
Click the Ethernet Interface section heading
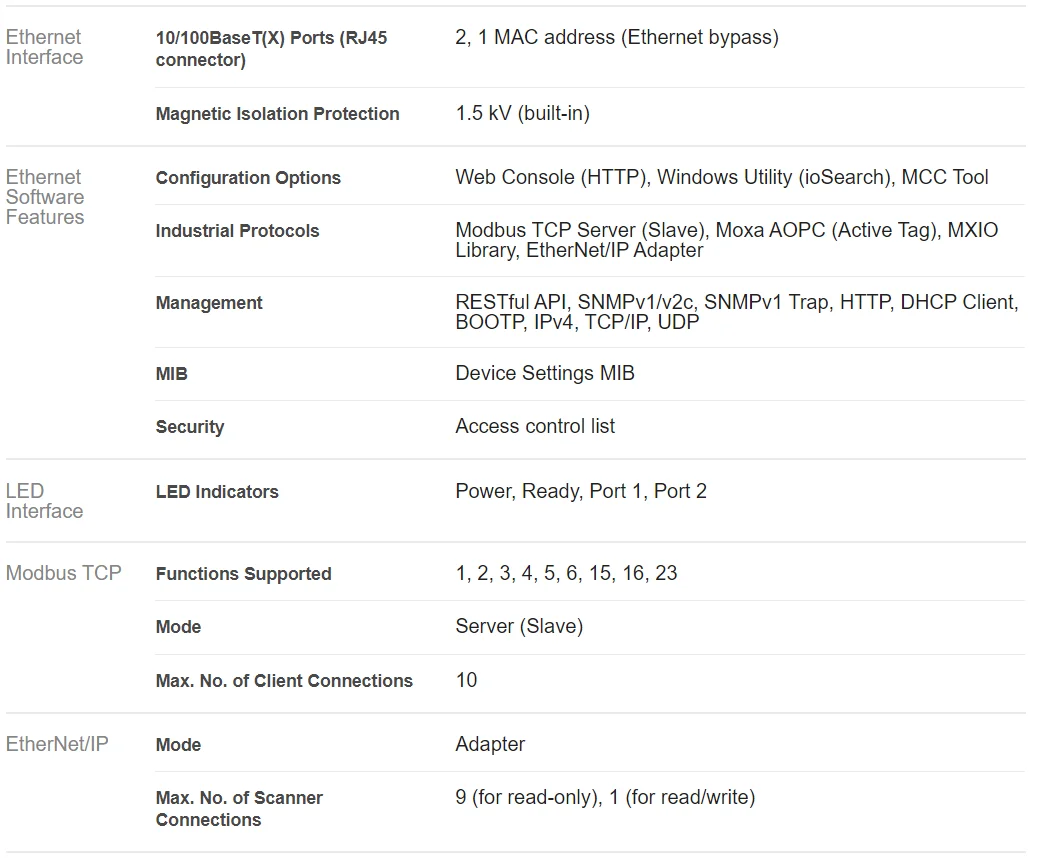point(44,47)
